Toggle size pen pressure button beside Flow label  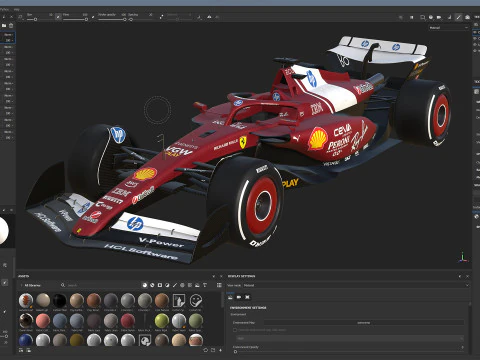(x=58, y=17)
